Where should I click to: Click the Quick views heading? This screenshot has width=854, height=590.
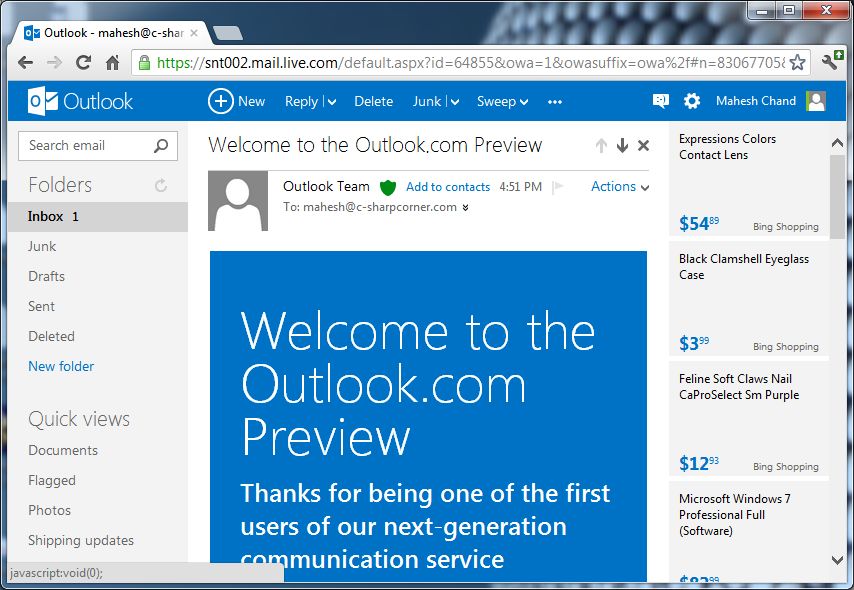[79, 419]
